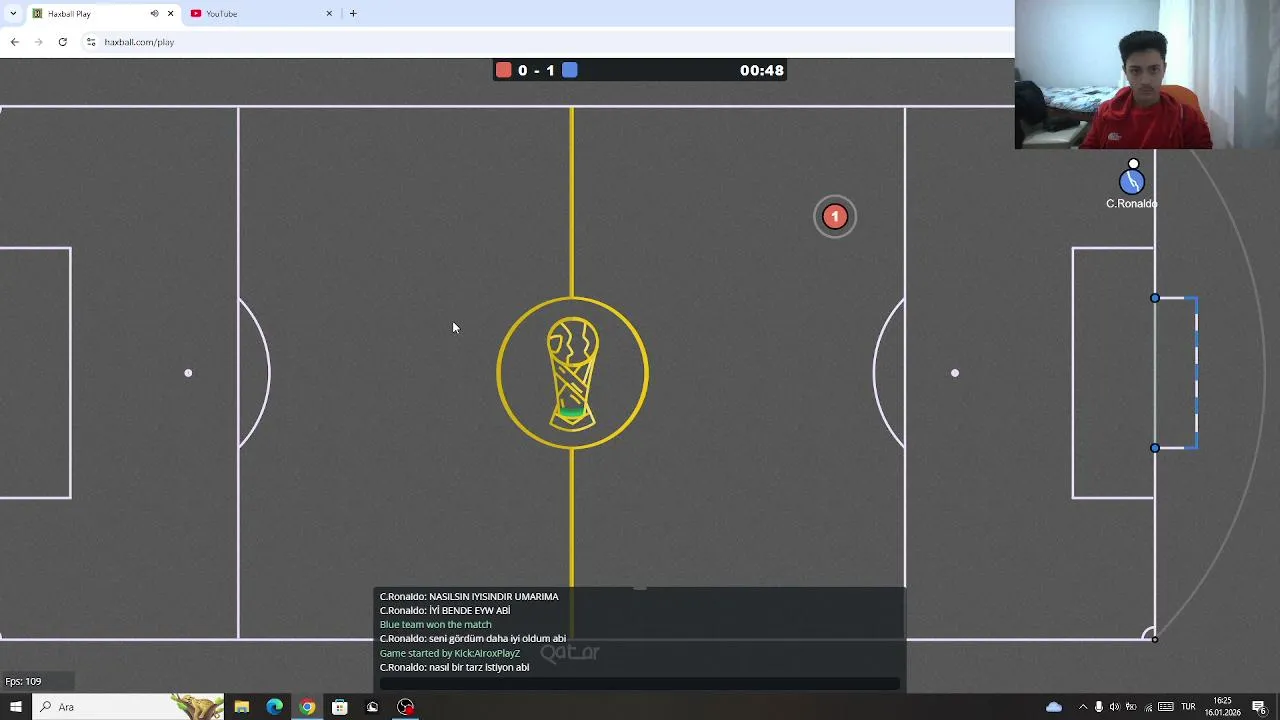The image size is (1280, 720).
Task: View site information icon
Action: (x=91, y=42)
